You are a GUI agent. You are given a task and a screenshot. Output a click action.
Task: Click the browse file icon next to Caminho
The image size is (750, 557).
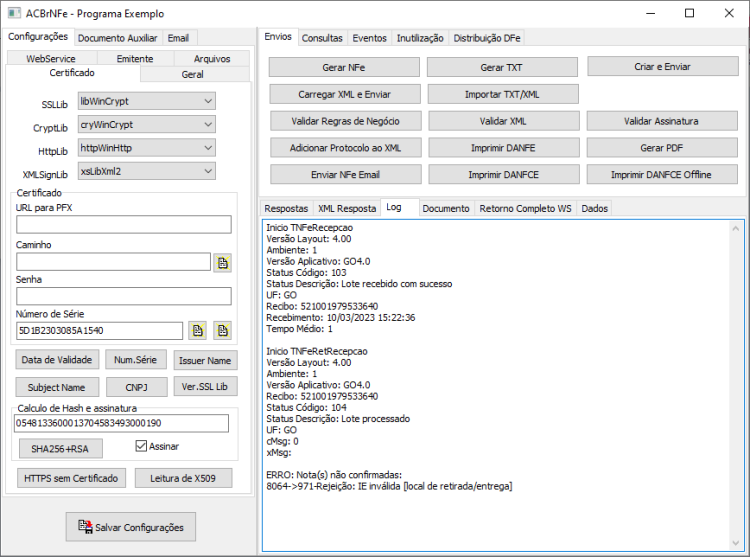222,262
